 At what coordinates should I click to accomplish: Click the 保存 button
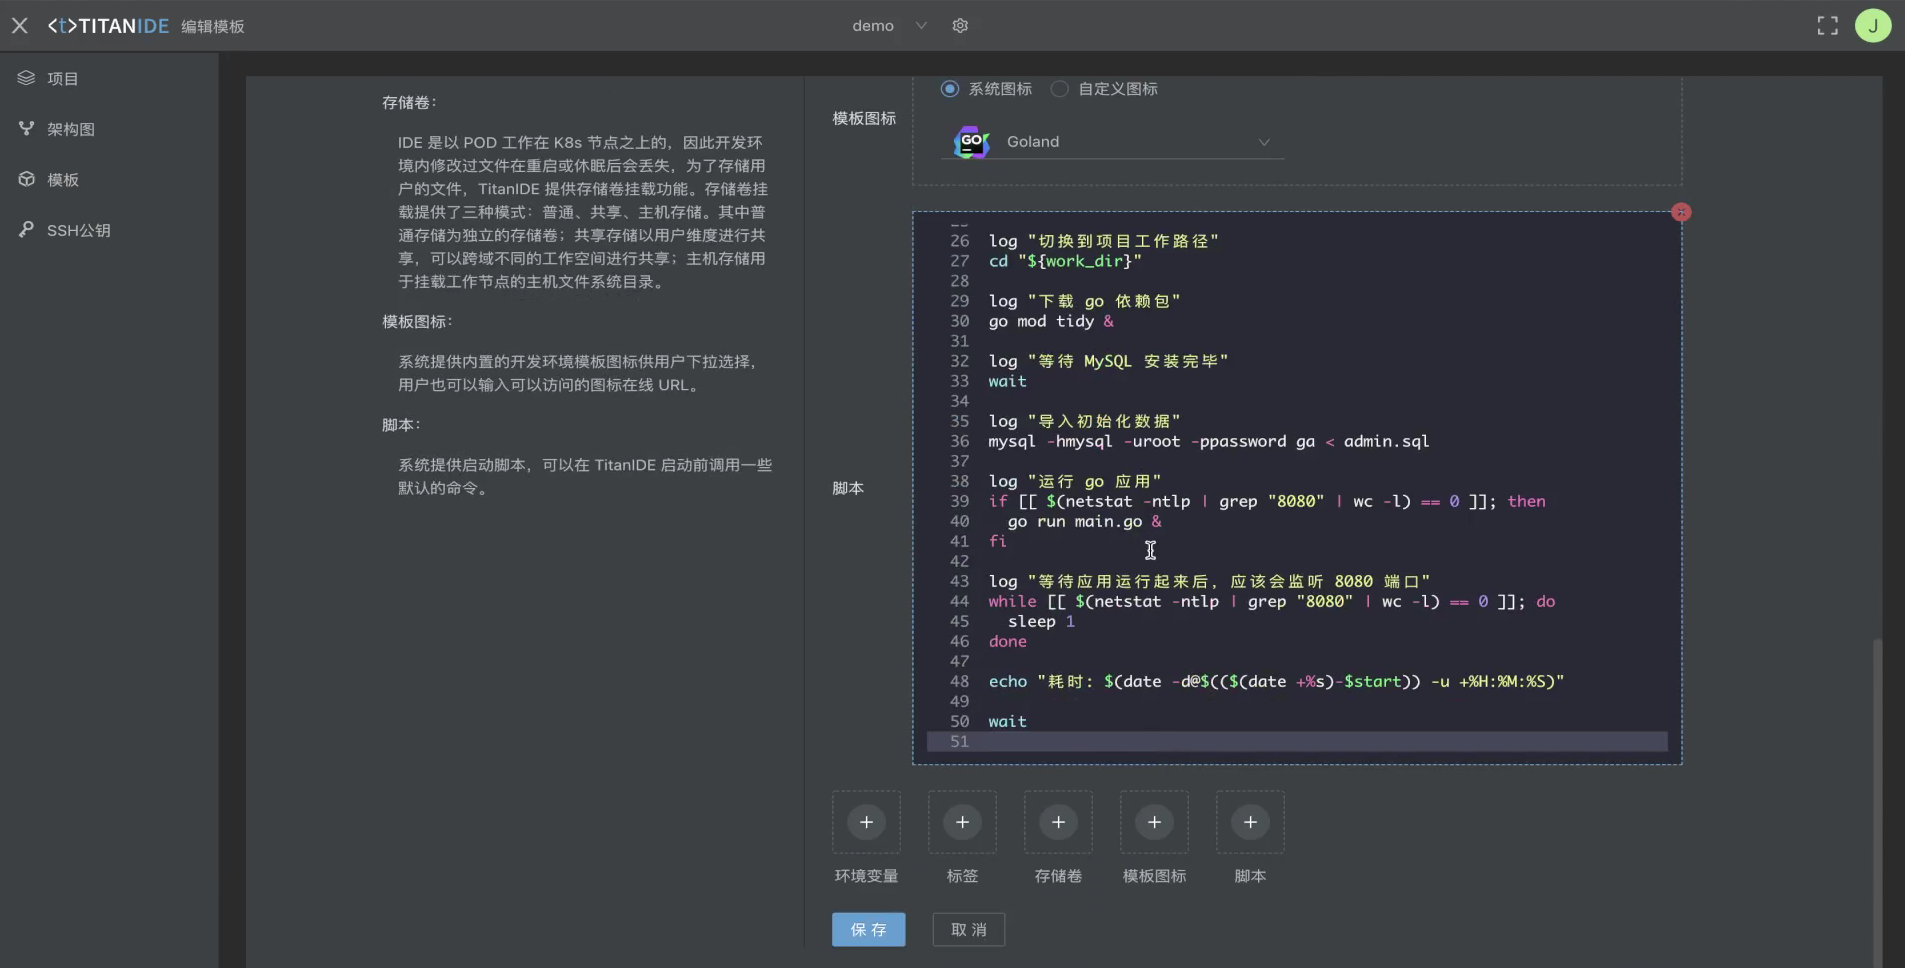tap(868, 929)
